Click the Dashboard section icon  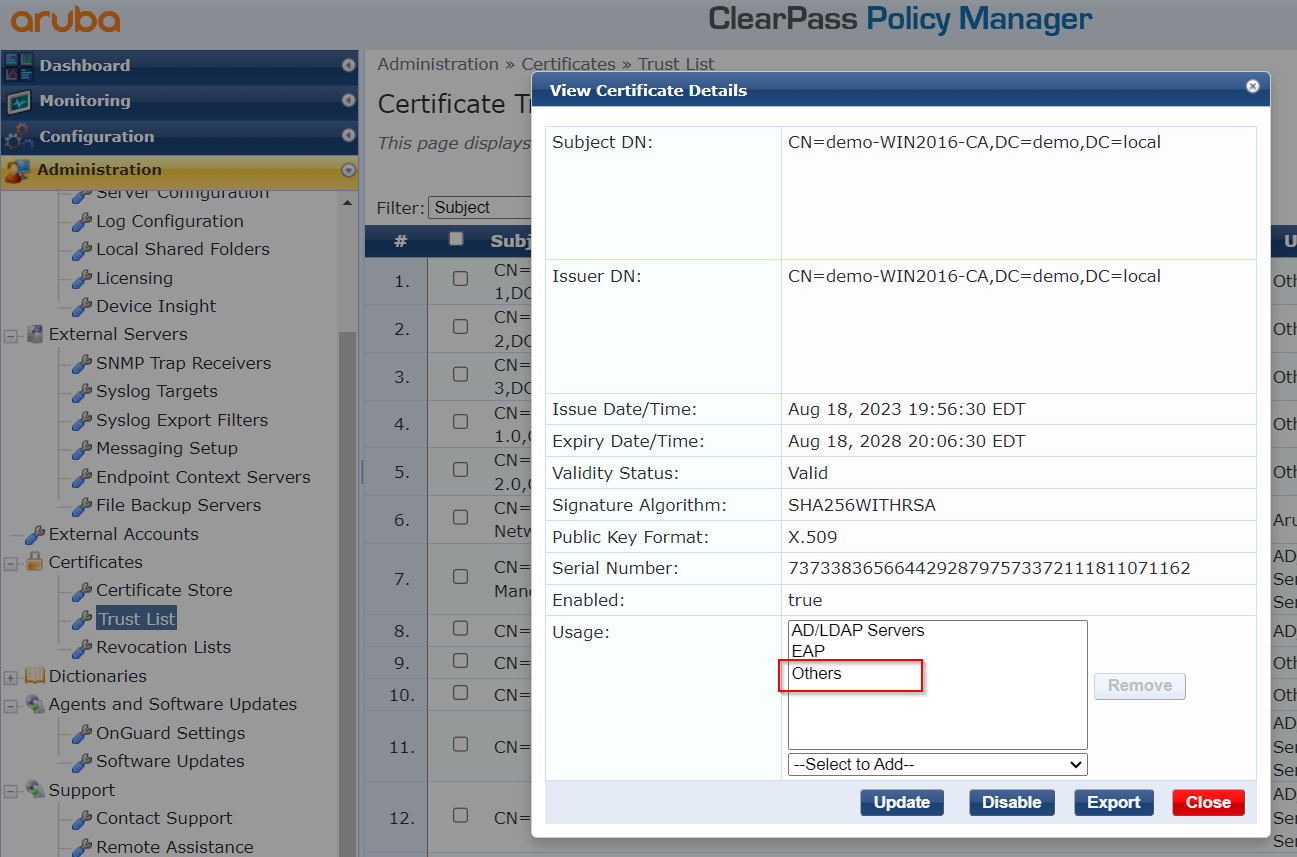click(18, 66)
